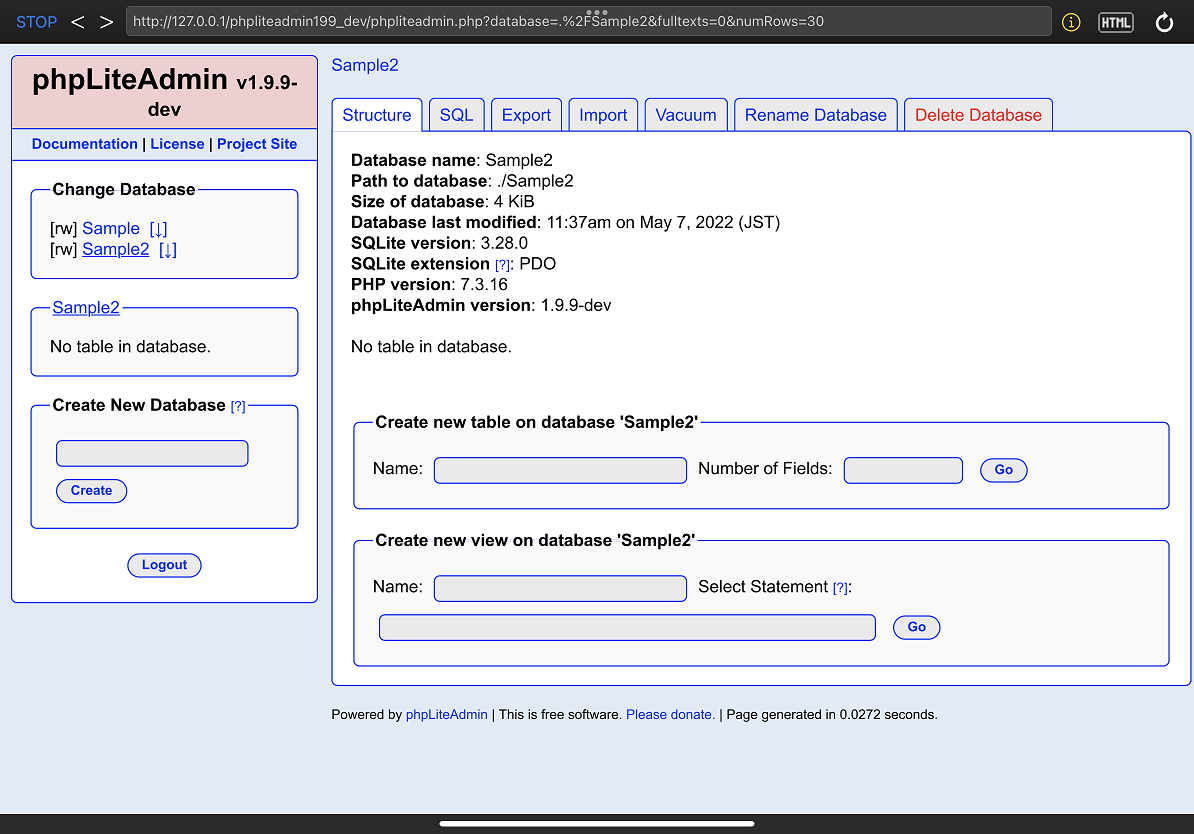Focus the new view Name field
Viewport: 1194px width, 834px height.
point(560,588)
